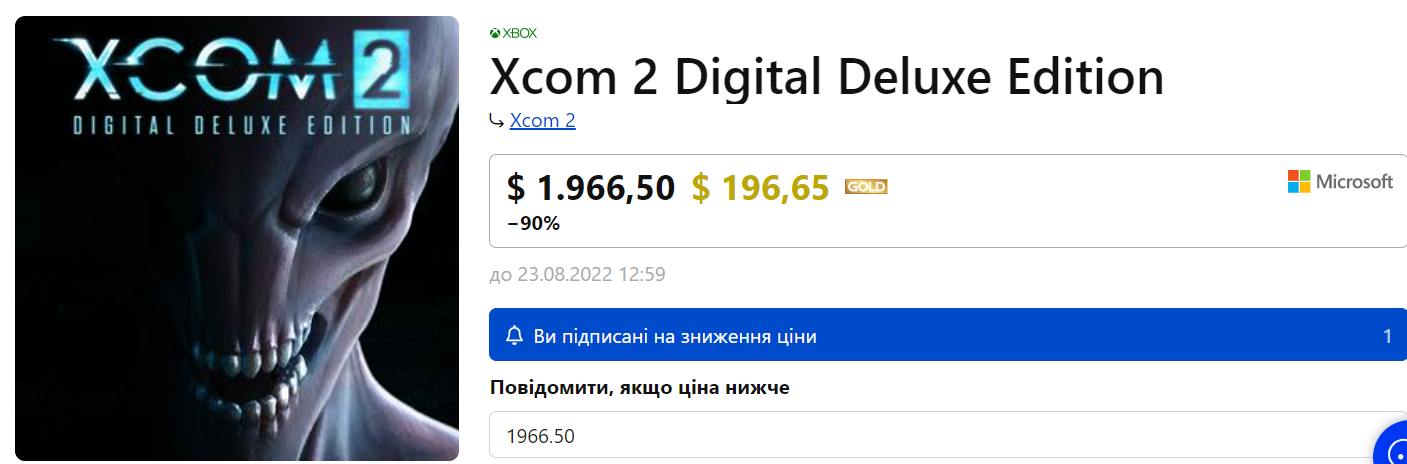Click the gold price $ 196,65
This screenshot has width=1407, height=464.
tap(760, 187)
